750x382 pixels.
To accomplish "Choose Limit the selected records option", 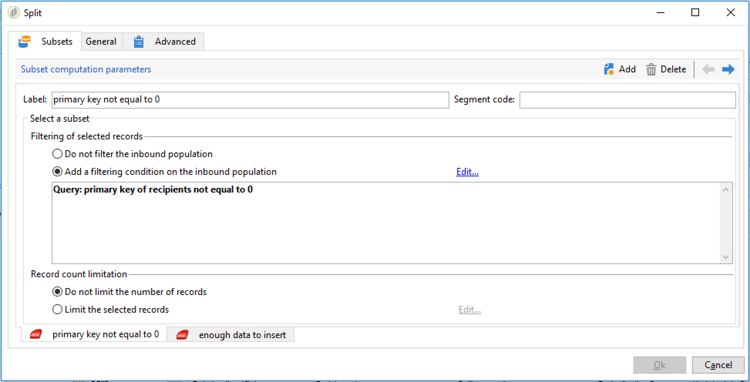I will [x=57, y=309].
